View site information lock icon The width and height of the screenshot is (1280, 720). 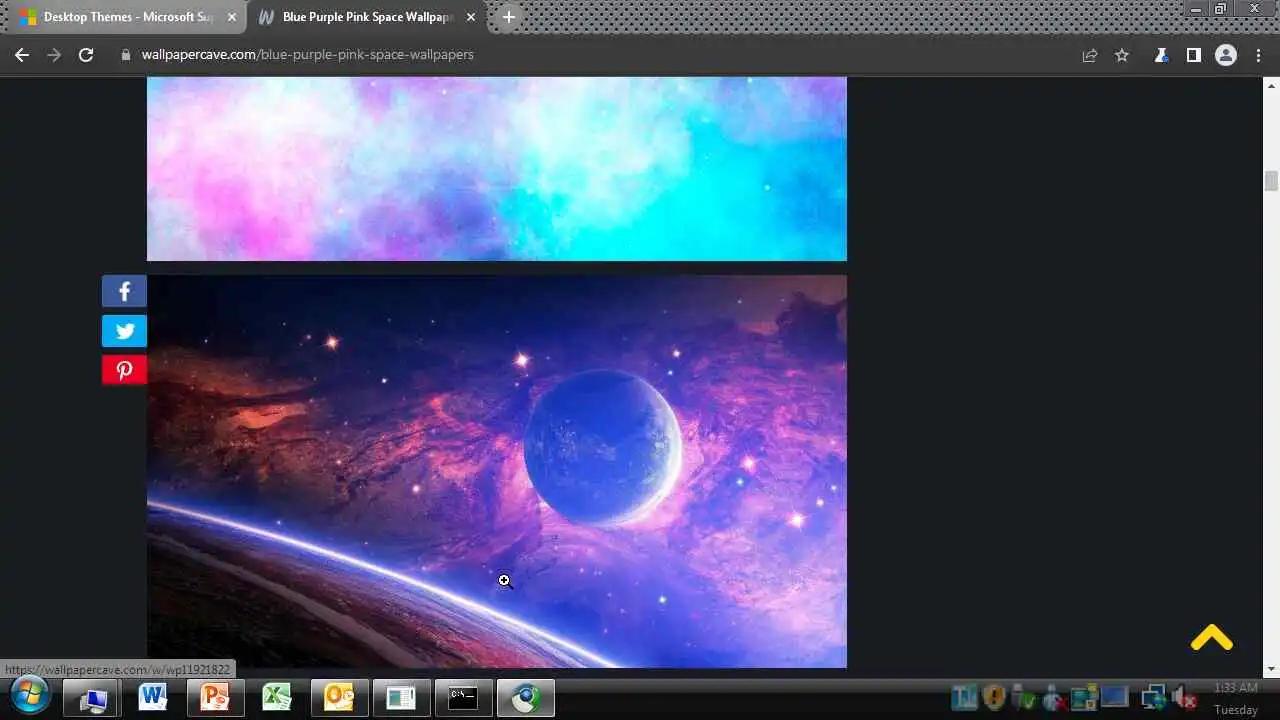126,55
